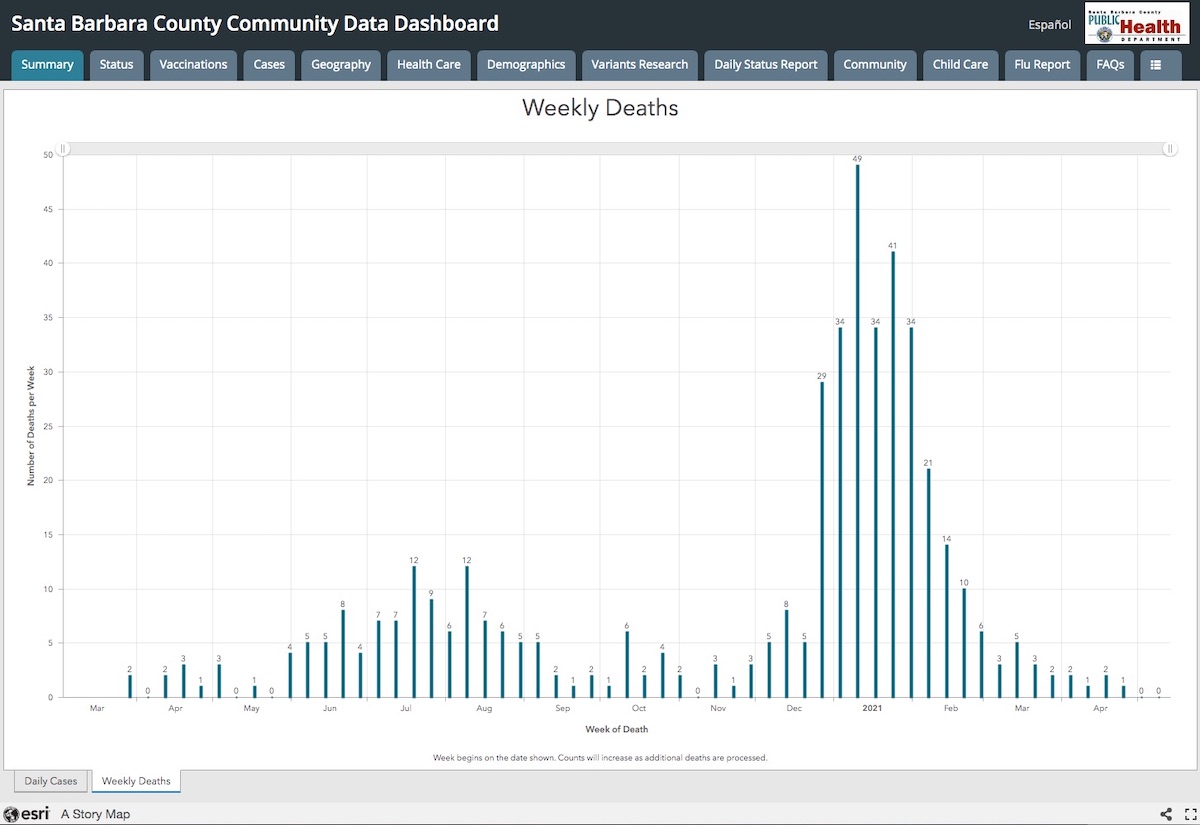
Task: Open the Variants Research tab
Action: (639, 65)
